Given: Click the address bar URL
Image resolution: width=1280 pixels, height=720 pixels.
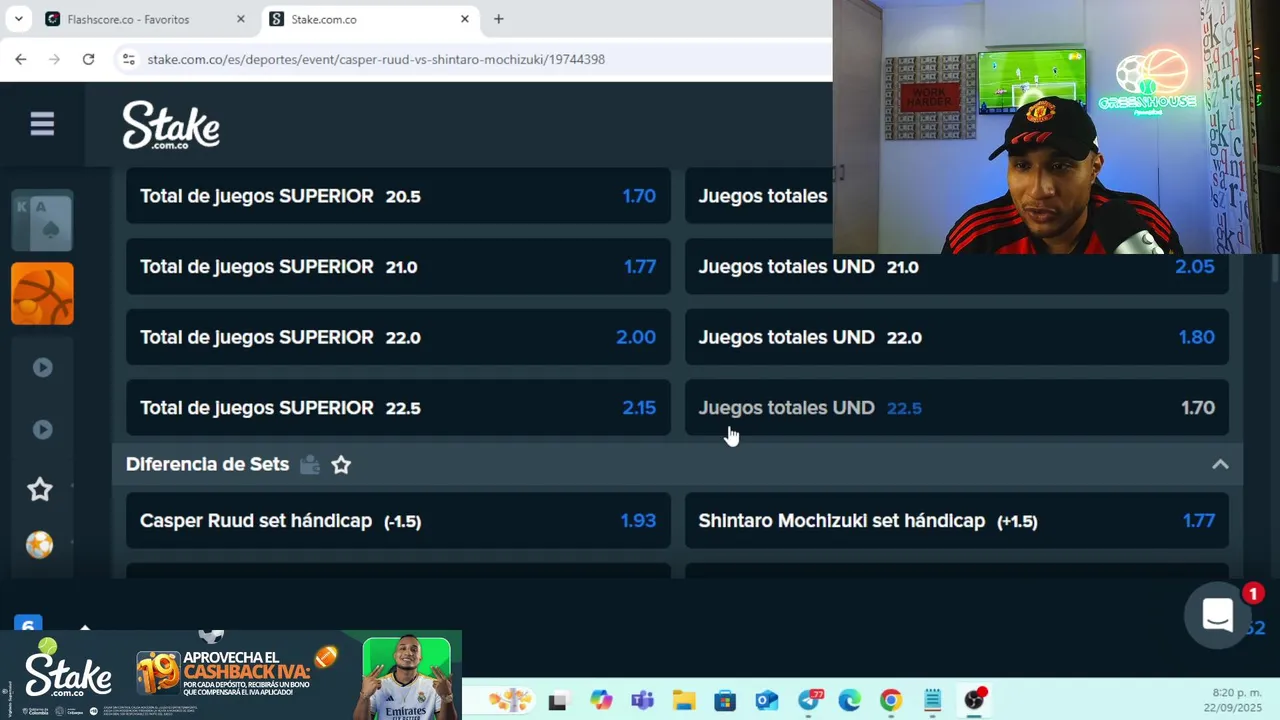Looking at the screenshot, I should pos(376,59).
